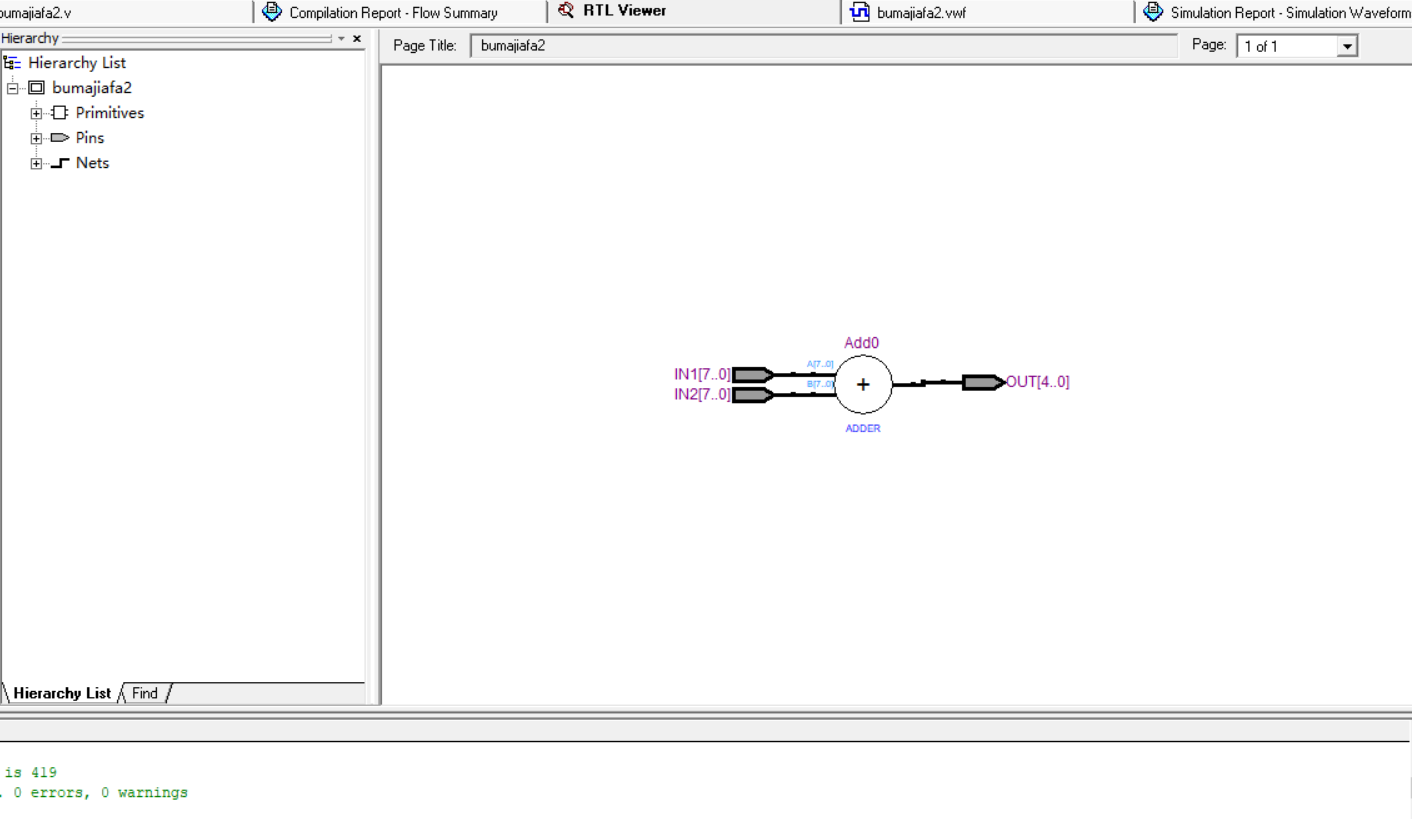Click the Compilation Report tab icon
Screen dimensions: 1412x819
pyautogui.click(x=272, y=12)
